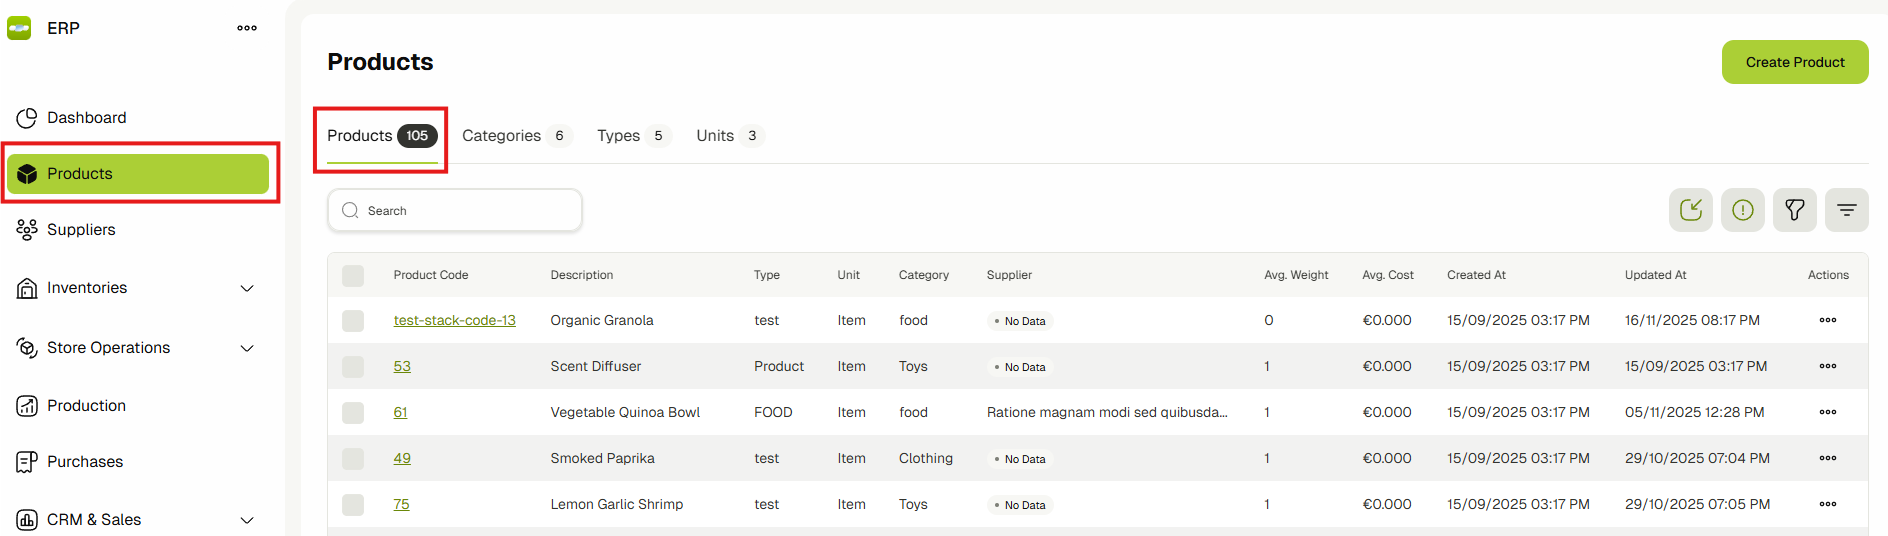
Task: Expand the Store Operations chevron
Action: 247,348
